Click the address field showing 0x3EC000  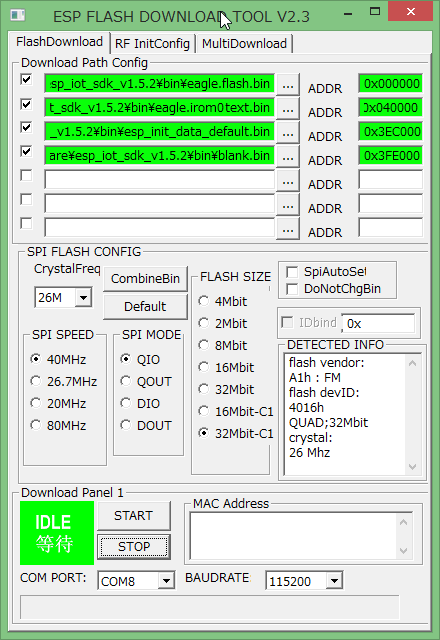[x=391, y=132]
